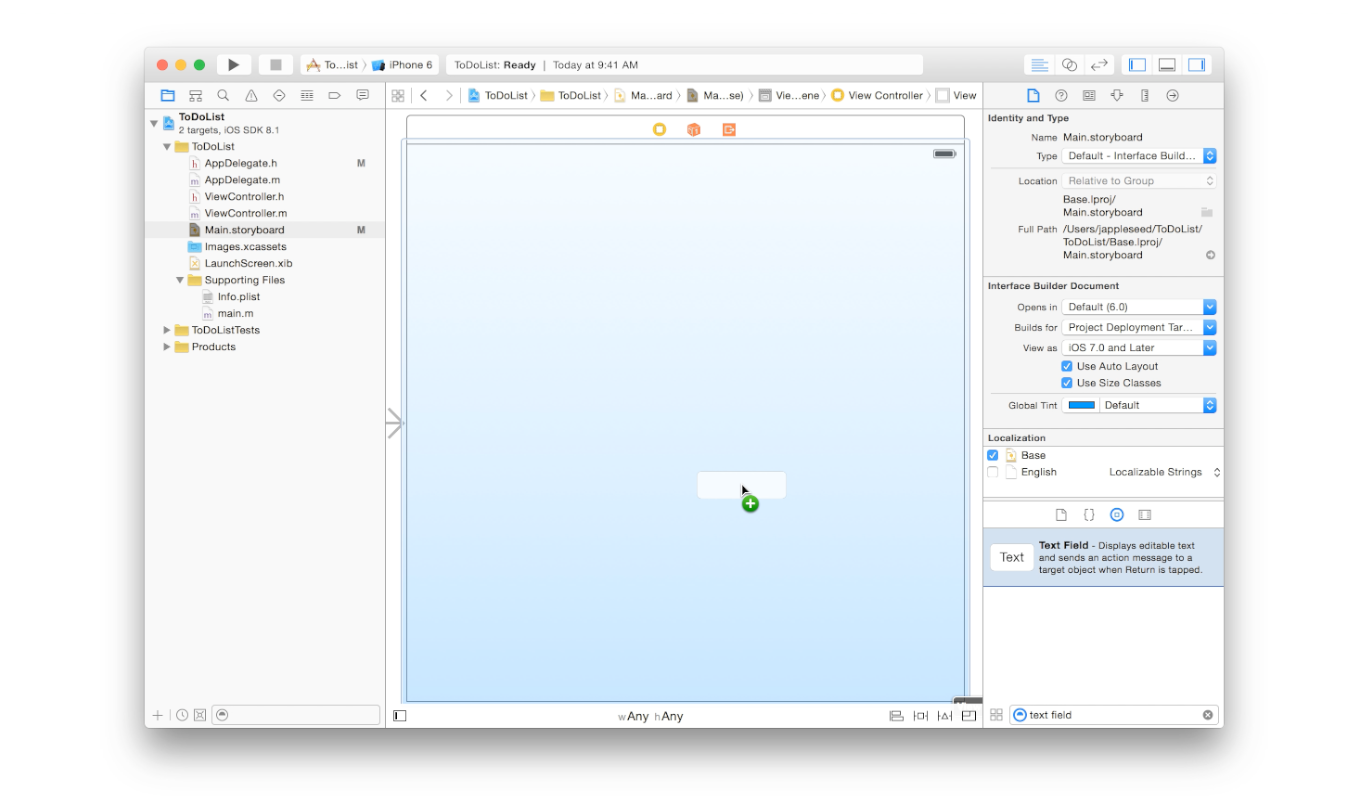Image resolution: width=1360 pixels, height=809 pixels.
Task: Click View Controller in the jump bar
Action: click(884, 96)
